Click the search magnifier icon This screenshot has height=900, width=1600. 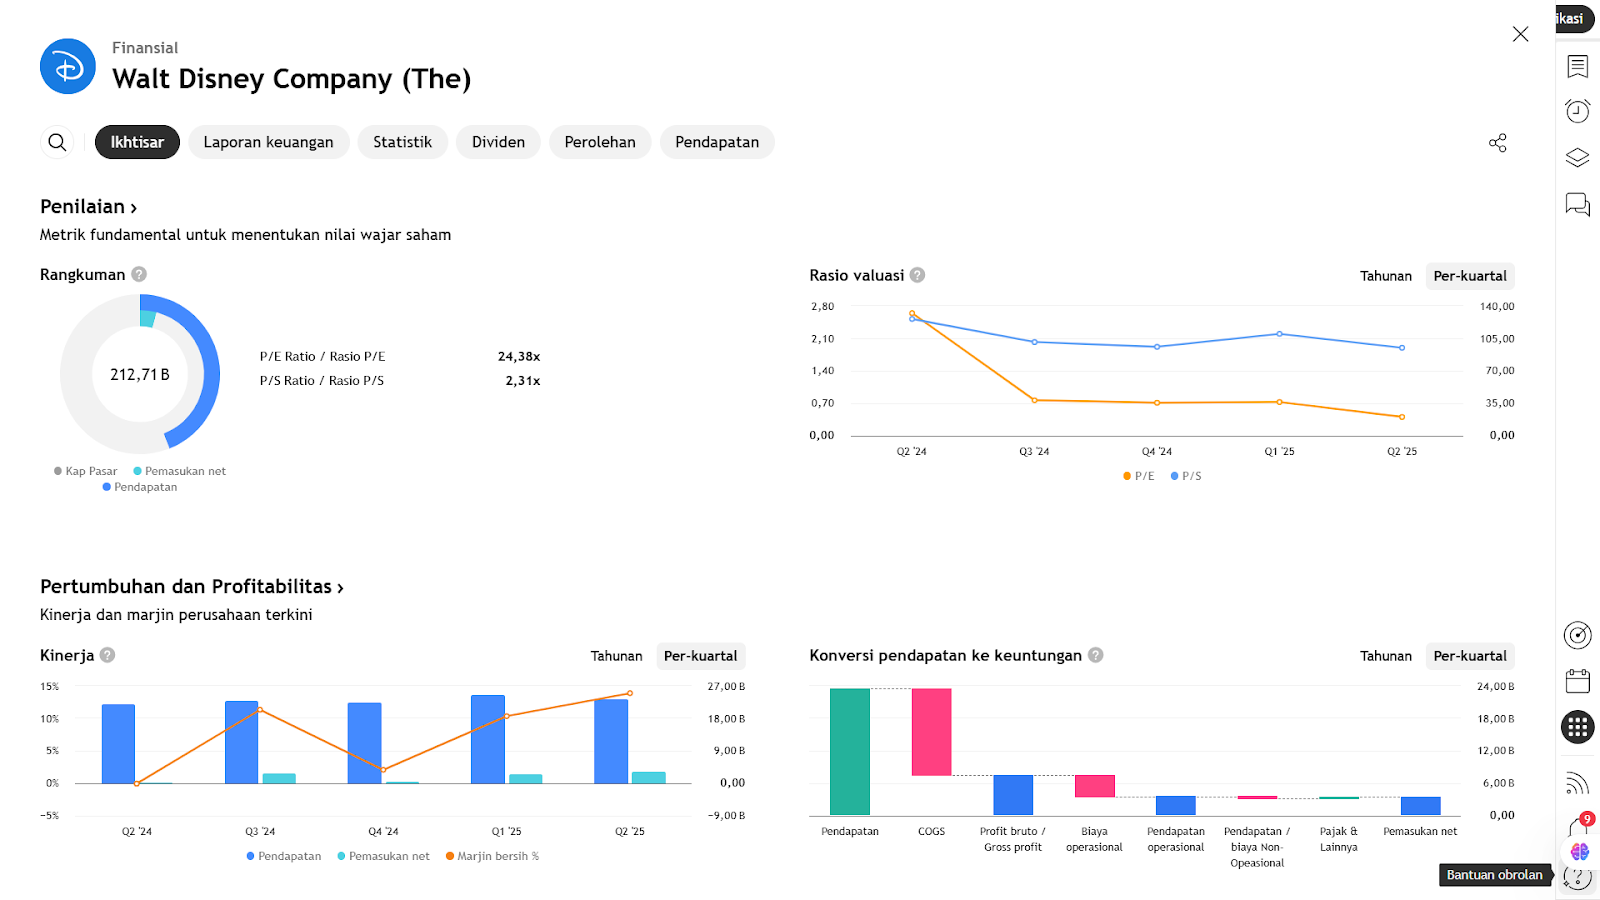tap(58, 142)
